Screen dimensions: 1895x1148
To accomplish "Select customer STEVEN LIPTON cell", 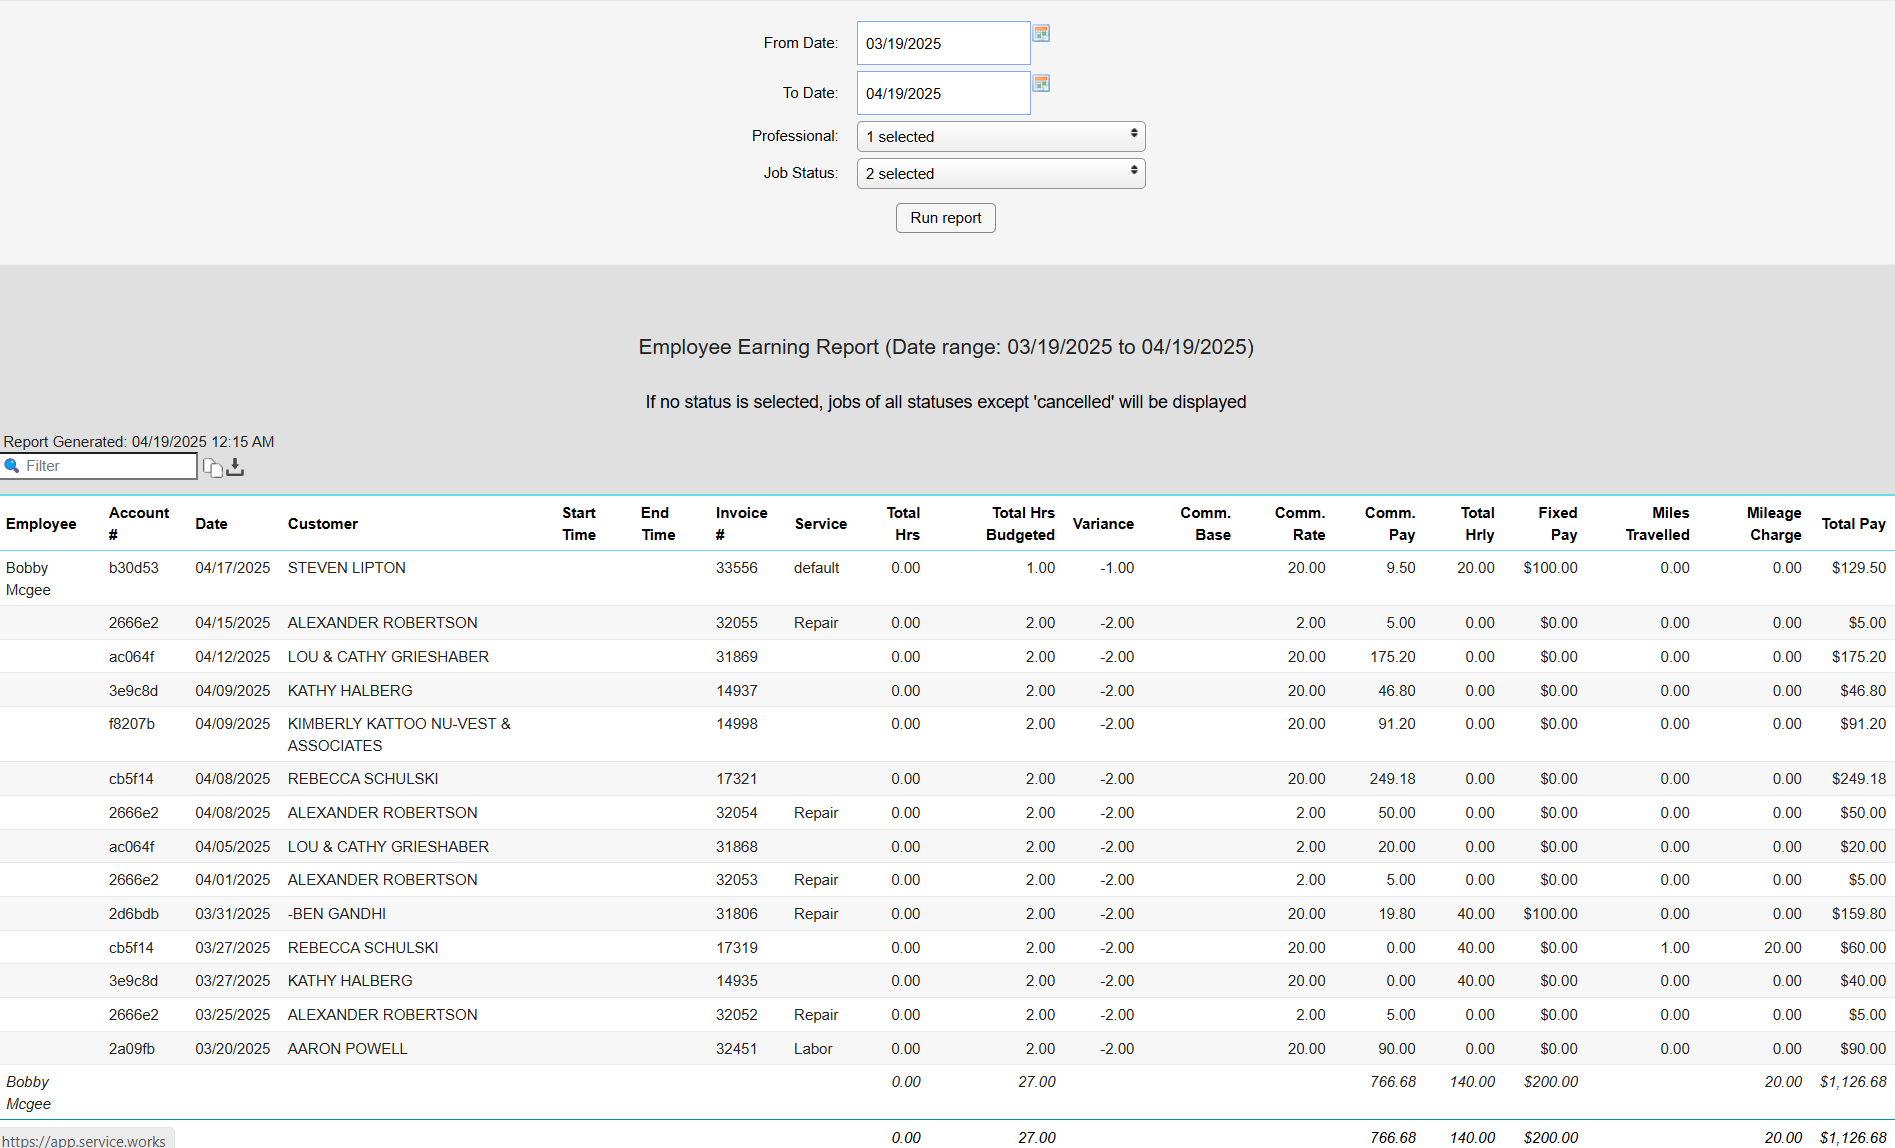I will 347,568.
